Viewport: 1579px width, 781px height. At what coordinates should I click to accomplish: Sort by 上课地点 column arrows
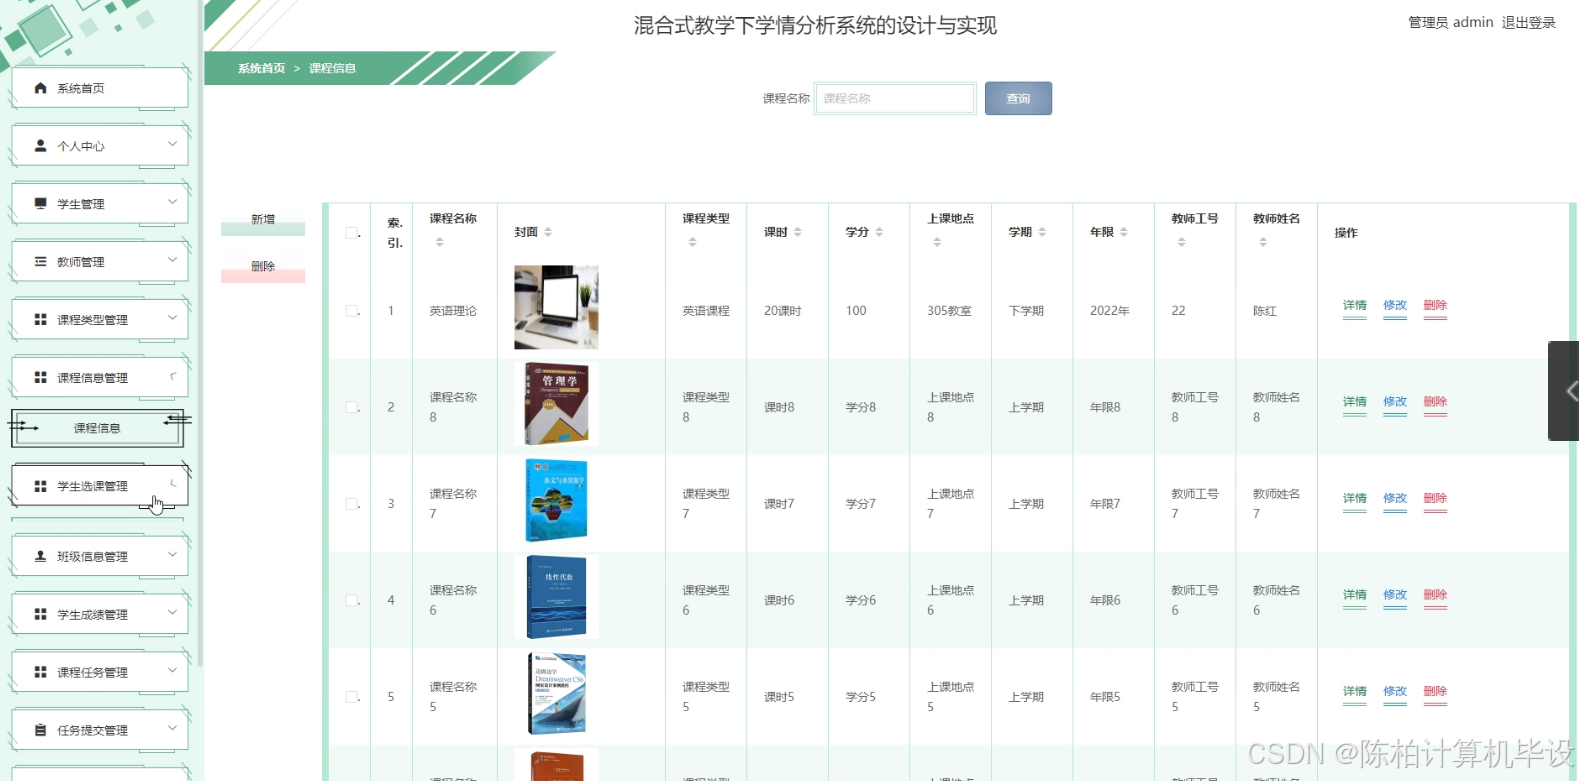tap(937, 242)
